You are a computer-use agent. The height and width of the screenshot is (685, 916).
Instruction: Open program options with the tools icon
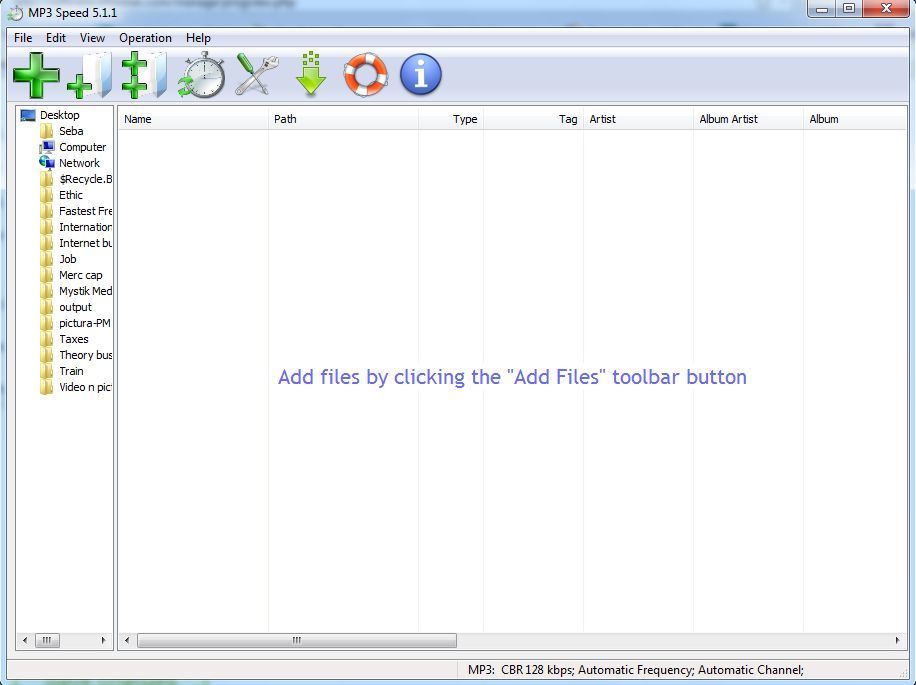tap(255, 74)
